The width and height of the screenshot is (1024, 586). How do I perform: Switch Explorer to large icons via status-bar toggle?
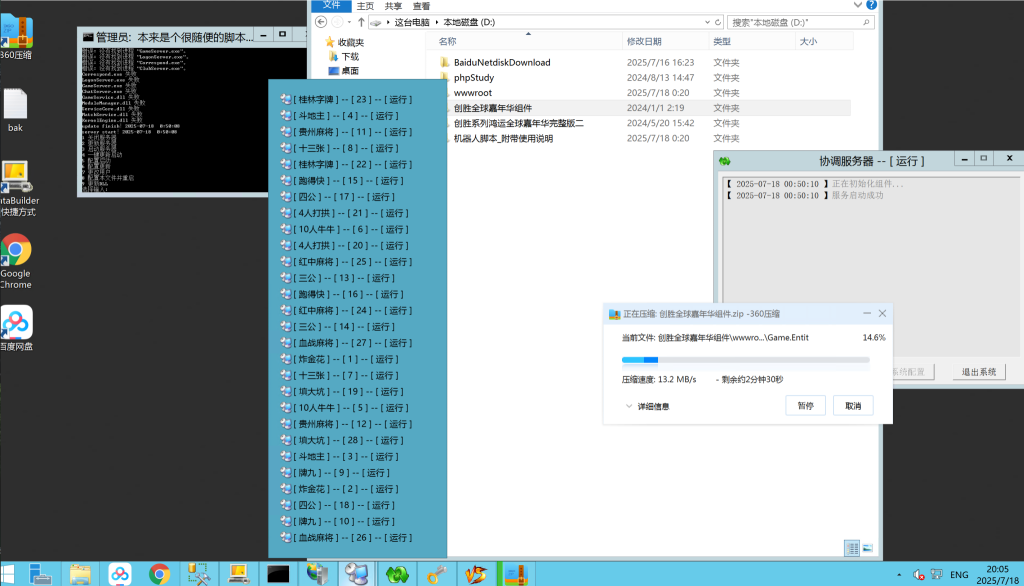[x=868, y=548]
